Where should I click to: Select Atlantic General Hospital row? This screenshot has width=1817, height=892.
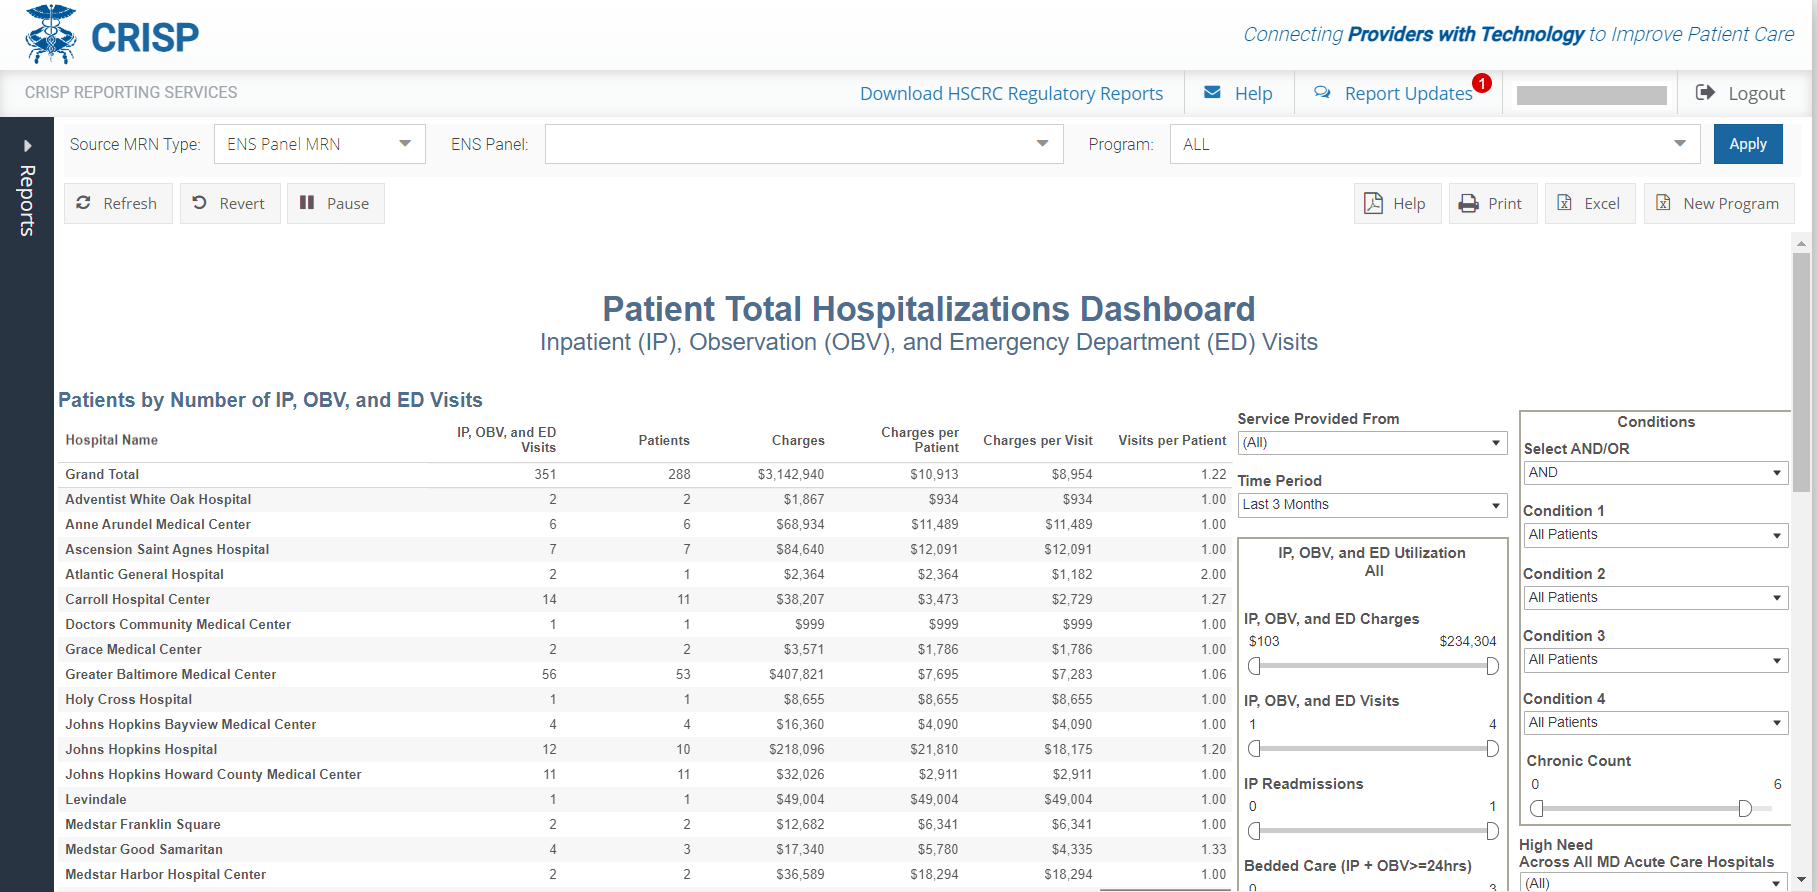pos(646,575)
